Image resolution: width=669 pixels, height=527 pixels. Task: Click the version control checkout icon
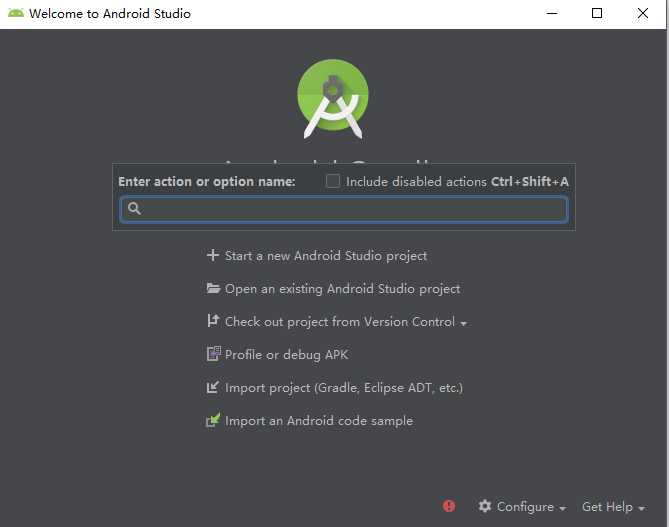(x=212, y=321)
